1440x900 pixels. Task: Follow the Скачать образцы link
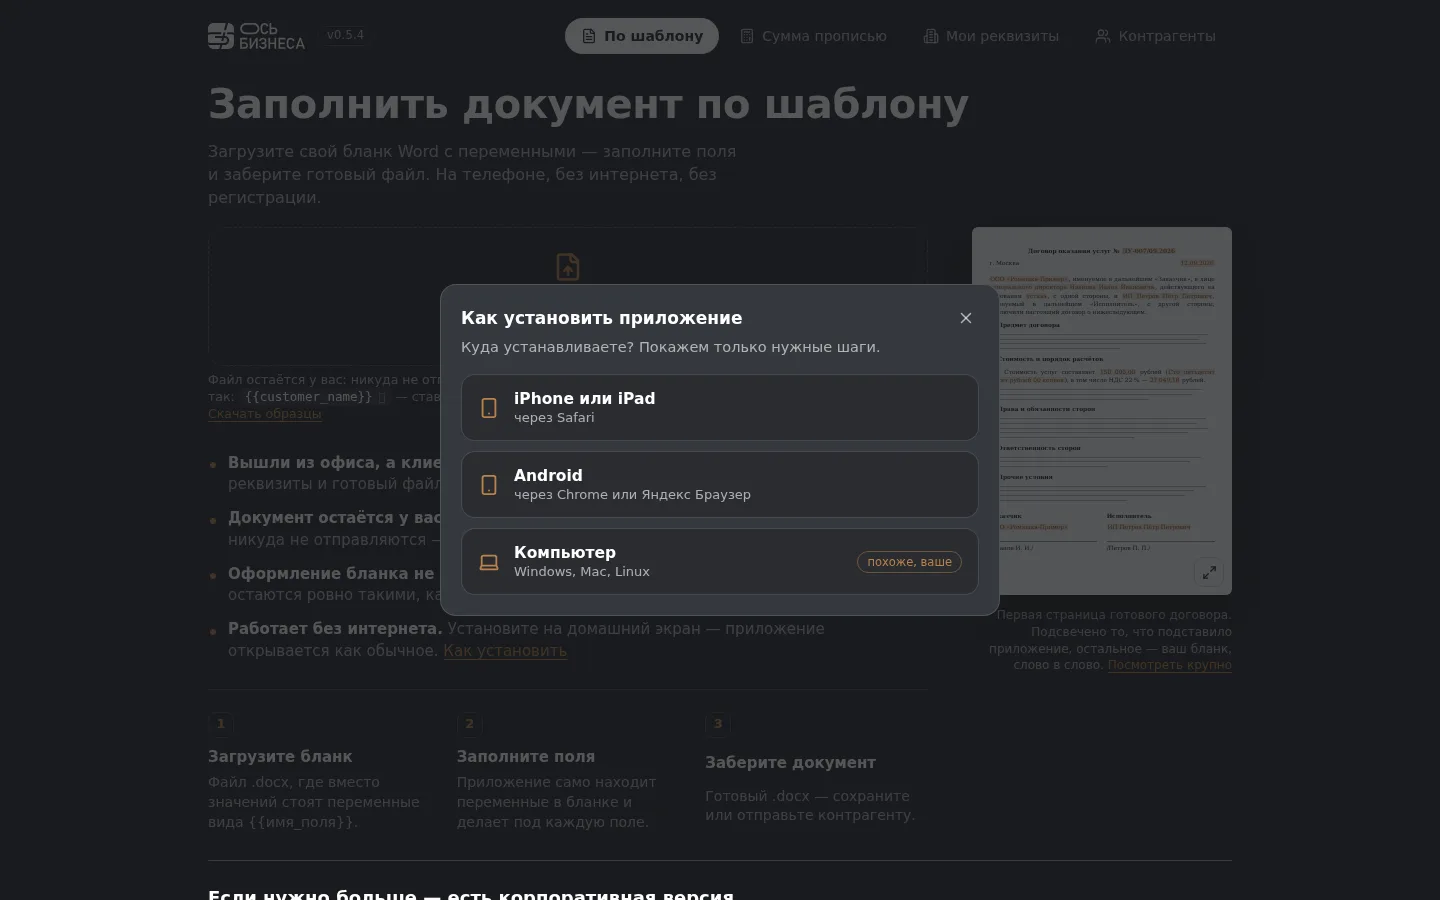click(x=265, y=413)
